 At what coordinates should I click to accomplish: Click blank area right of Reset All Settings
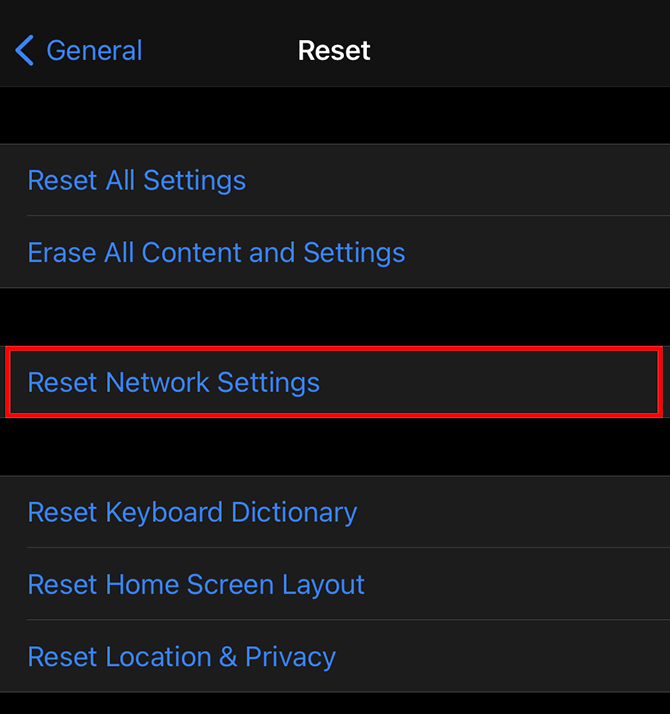point(480,180)
